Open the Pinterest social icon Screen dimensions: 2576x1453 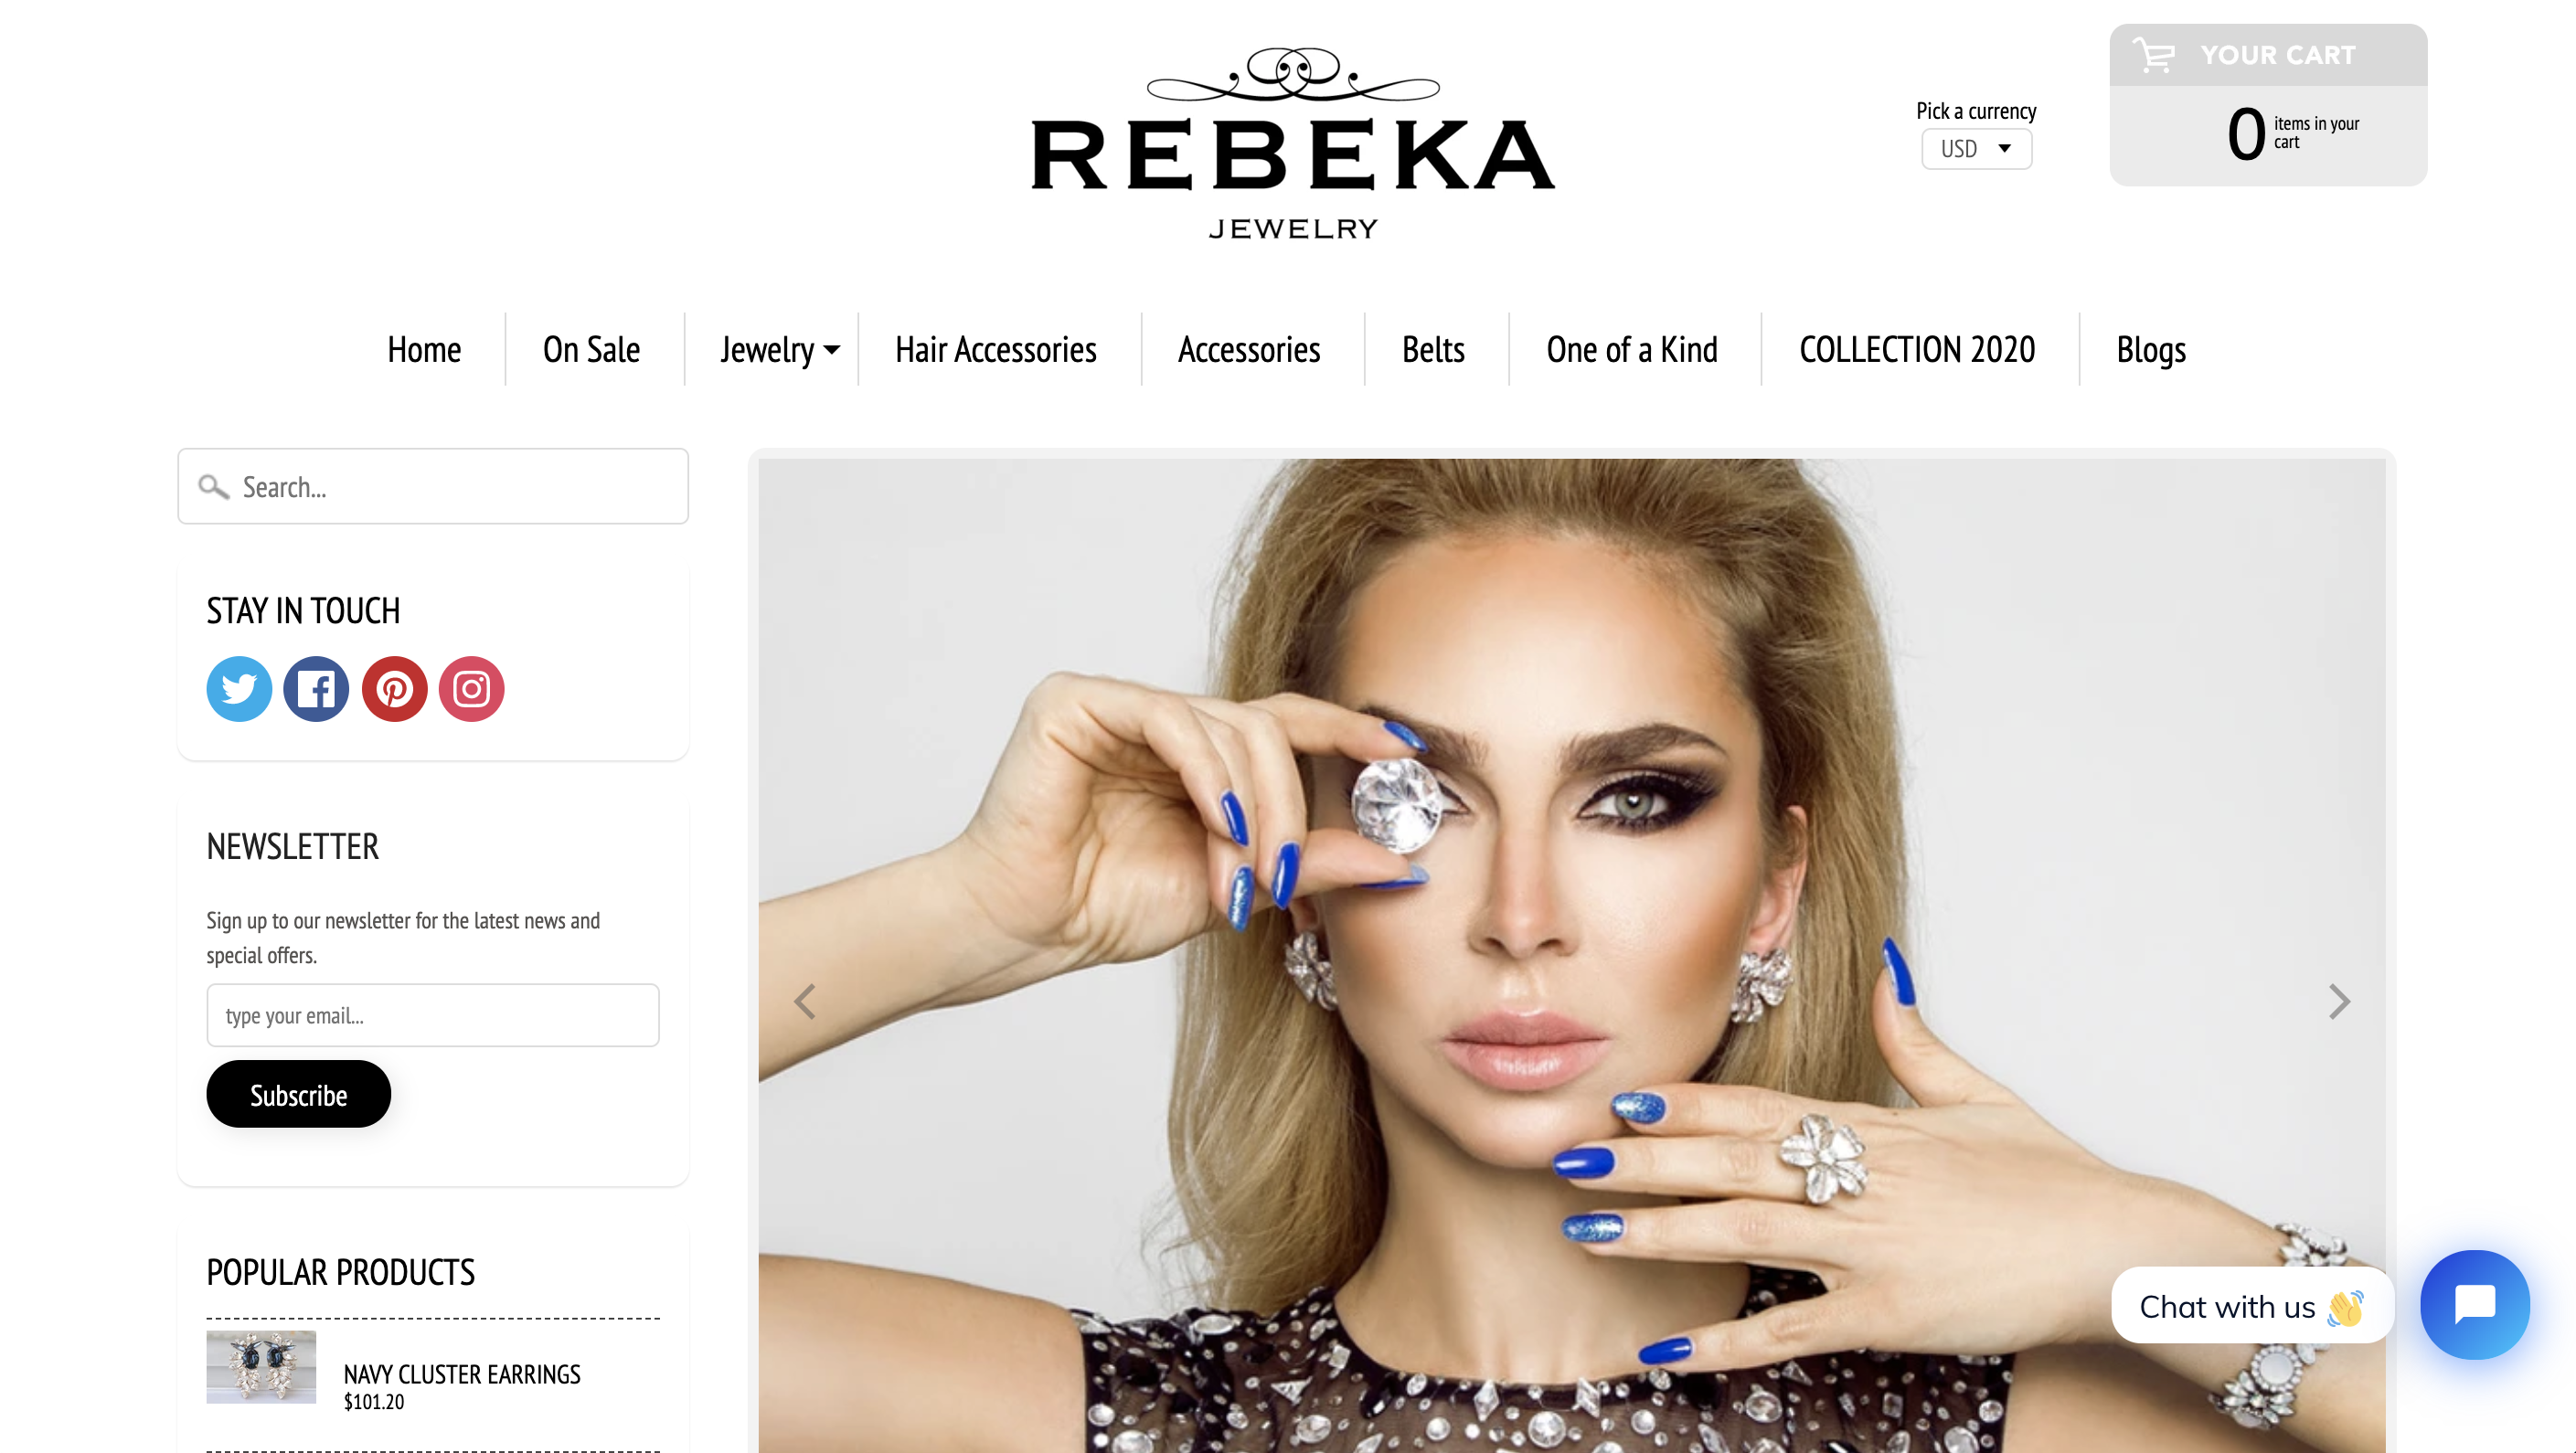coord(394,689)
